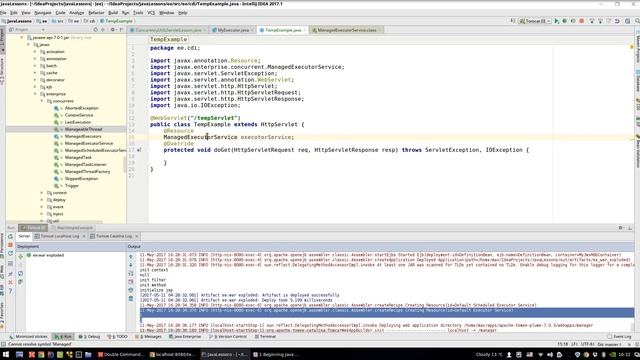The height and width of the screenshot is (360, 640).
Task: Click red Stop icon in Run tool window
Action: click(x=11, y=245)
